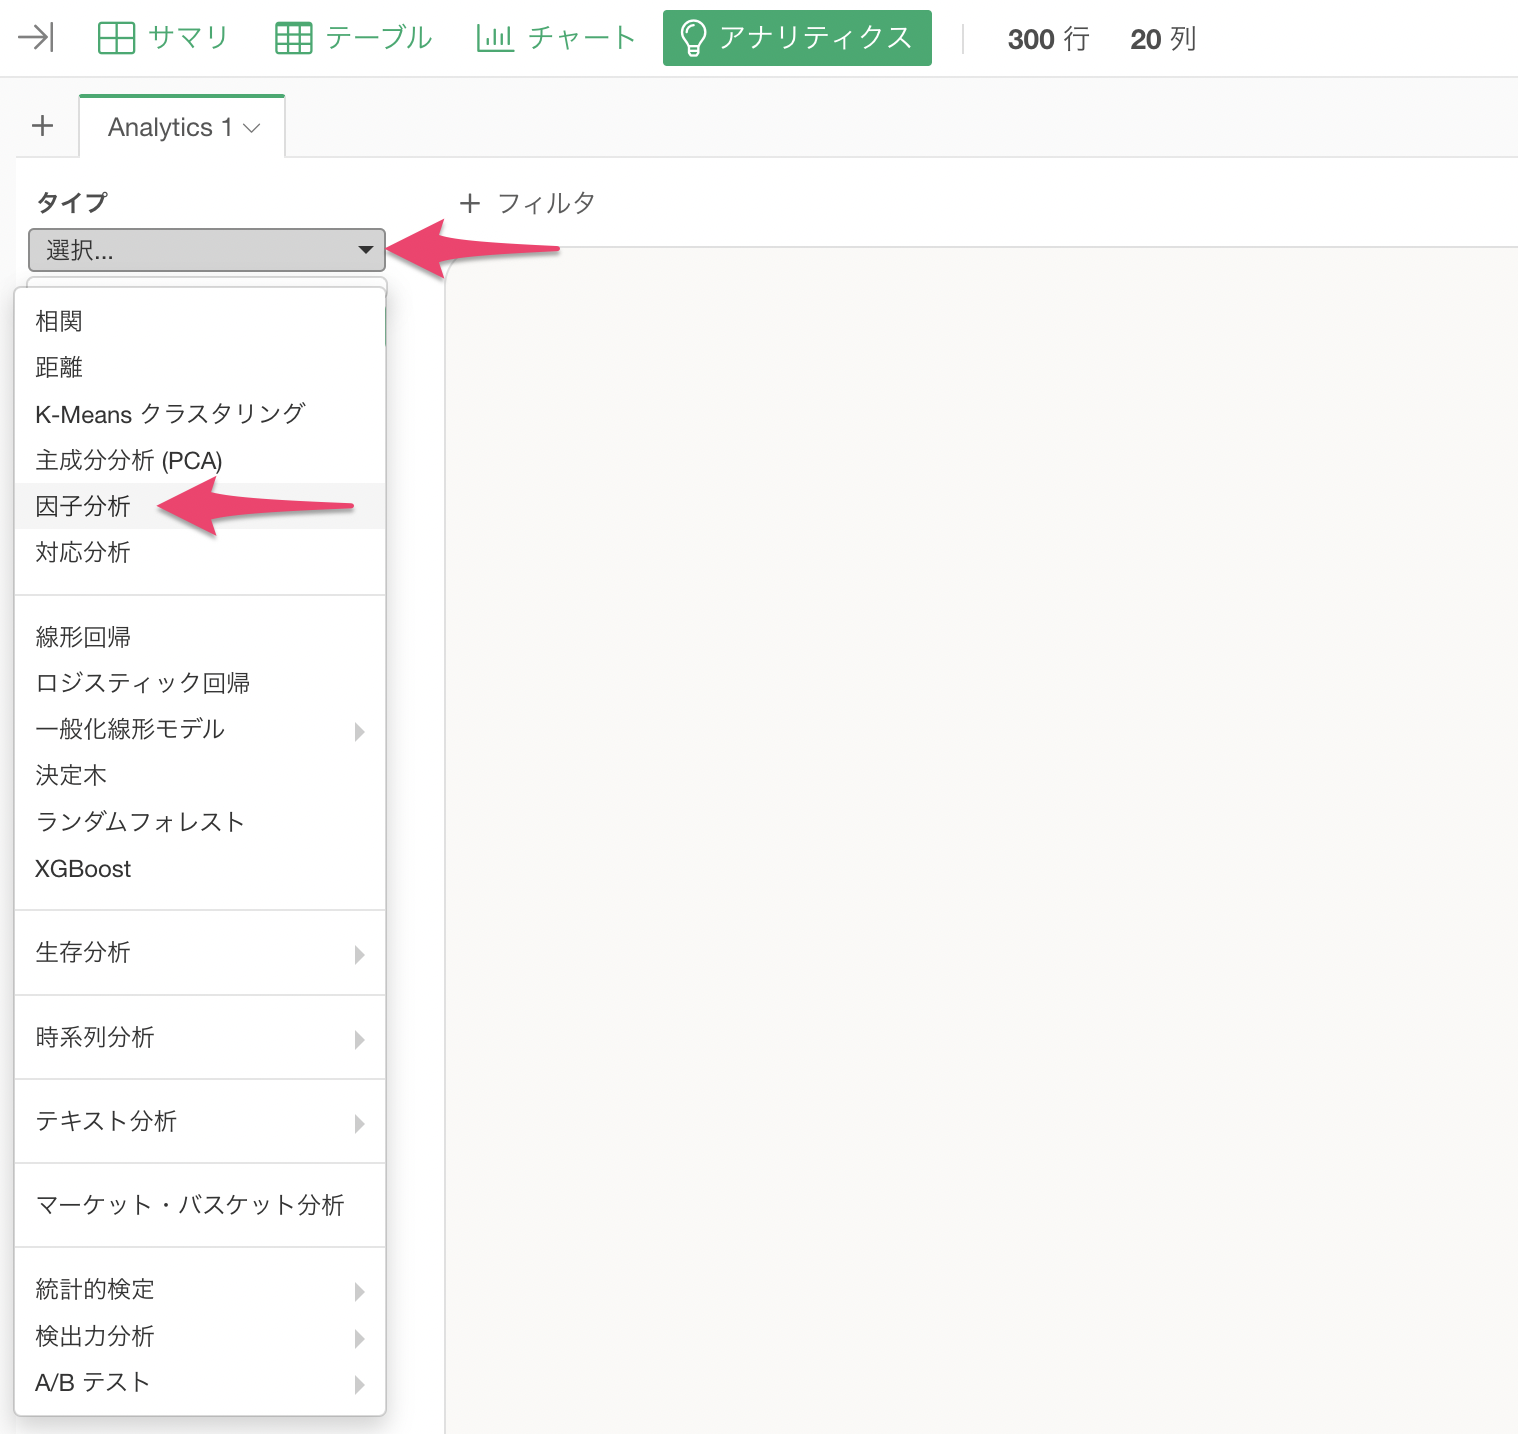Expand 検出力分析 submenu
The image size is (1518, 1434).
[x=200, y=1336]
